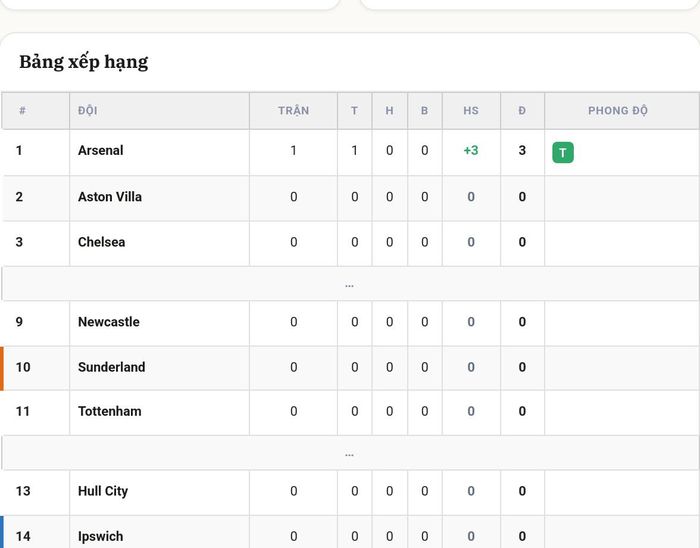The image size is (700, 548).
Task: Click the TRẬN column header
Action: coord(293,111)
